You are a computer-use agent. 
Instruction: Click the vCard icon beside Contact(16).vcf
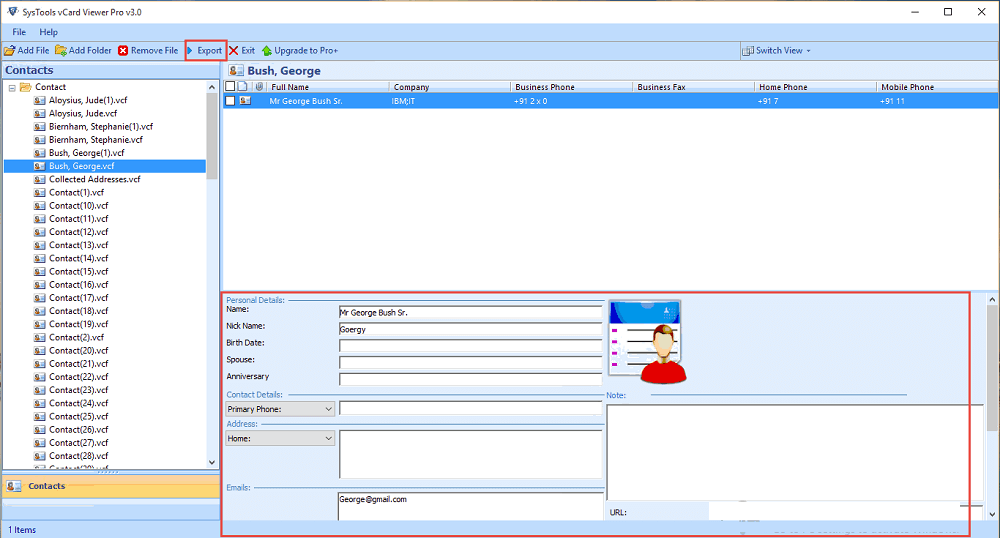coord(40,285)
